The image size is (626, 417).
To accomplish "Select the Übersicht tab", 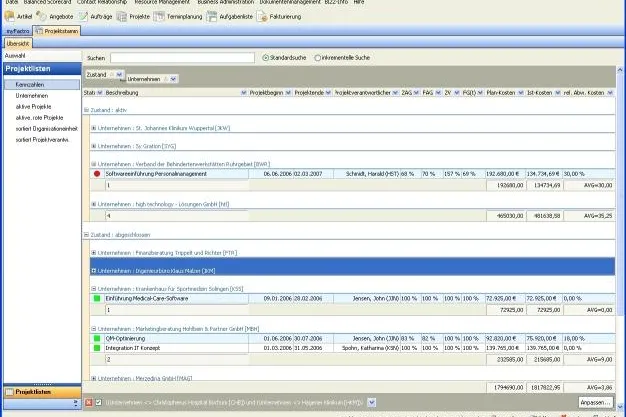I will coord(18,44).
